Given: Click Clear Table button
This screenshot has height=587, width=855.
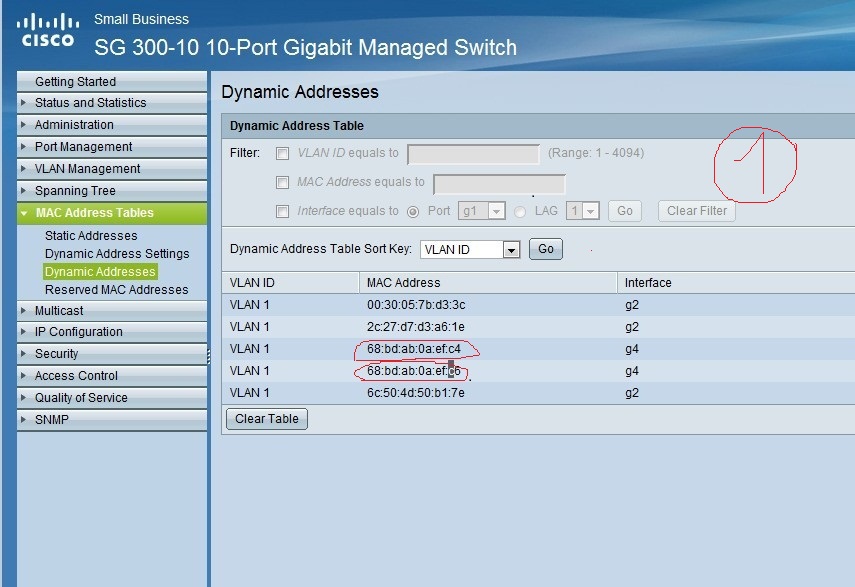Looking at the screenshot, I should pyautogui.click(x=267, y=419).
